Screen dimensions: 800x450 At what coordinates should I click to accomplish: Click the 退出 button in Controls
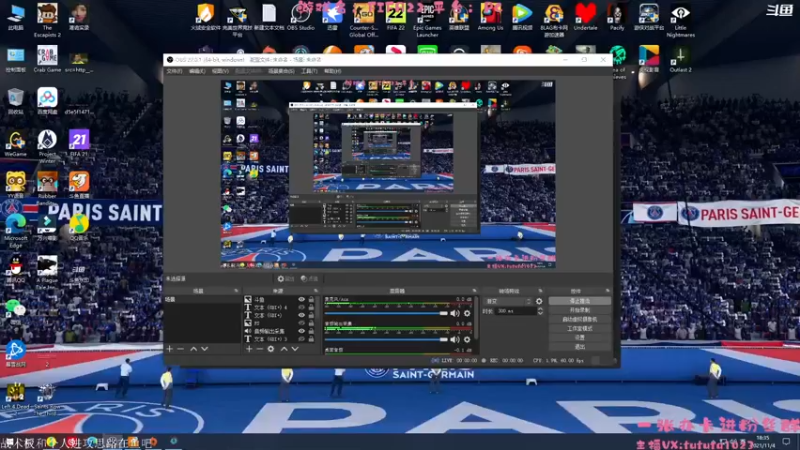580,347
